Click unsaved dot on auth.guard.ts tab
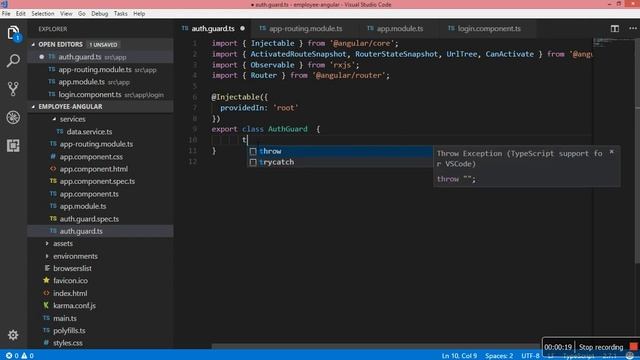 coord(242,29)
